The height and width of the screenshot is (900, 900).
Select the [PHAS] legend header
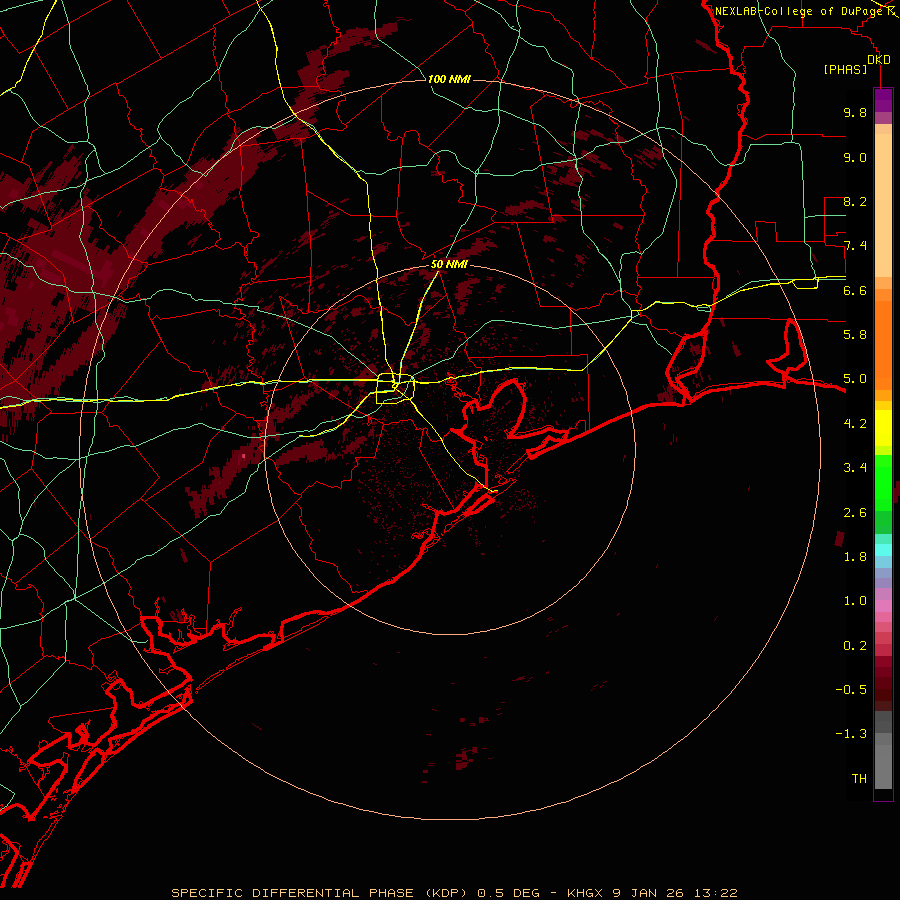pyautogui.click(x=845, y=70)
